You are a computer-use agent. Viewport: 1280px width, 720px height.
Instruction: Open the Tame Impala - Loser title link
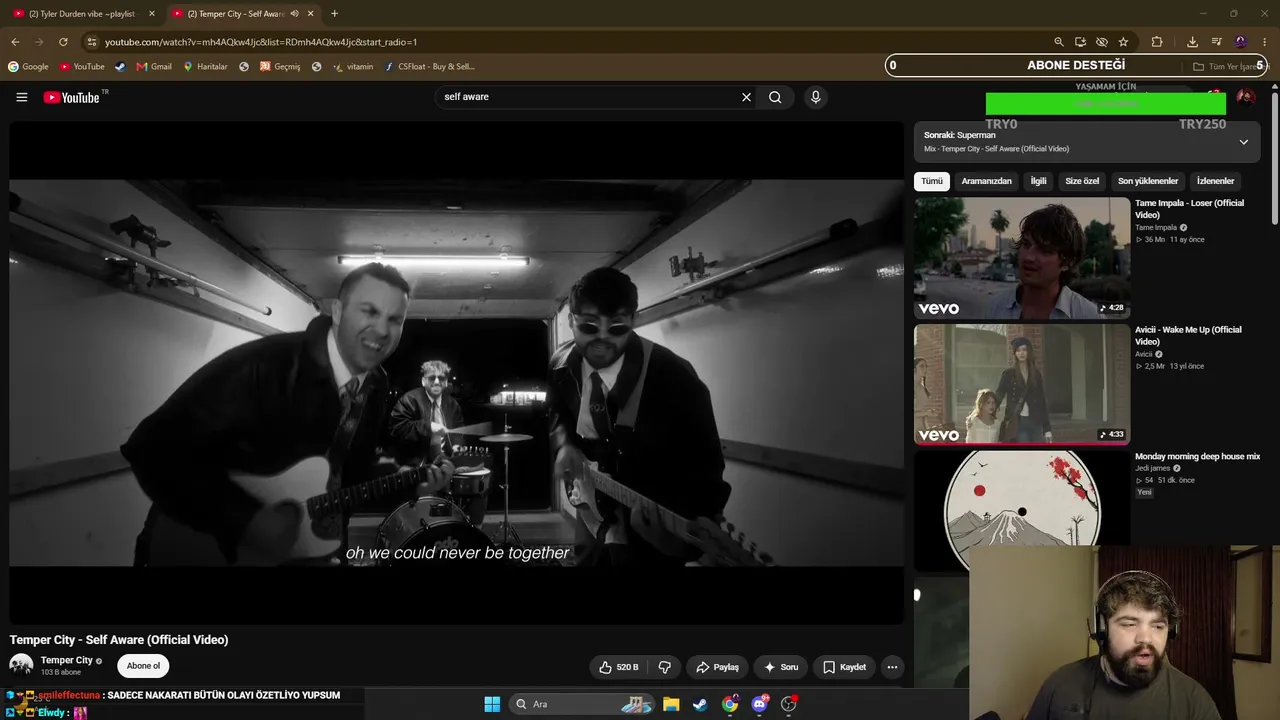point(1189,209)
